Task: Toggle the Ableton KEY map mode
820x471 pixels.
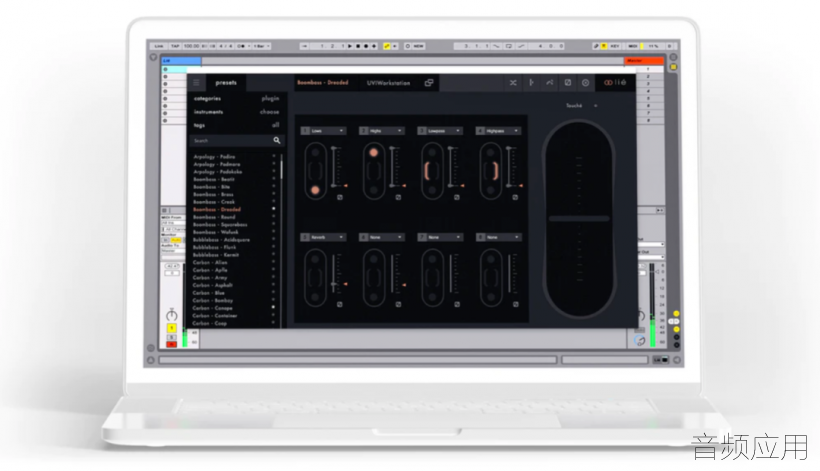Action: (615, 46)
